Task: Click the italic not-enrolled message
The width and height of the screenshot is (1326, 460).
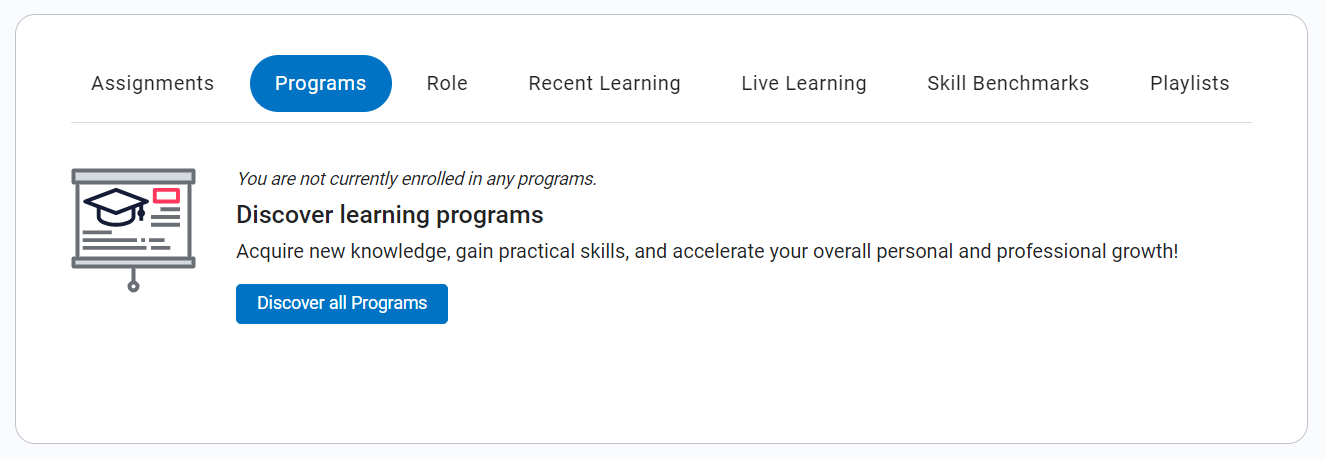Action: (x=416, y=179)
